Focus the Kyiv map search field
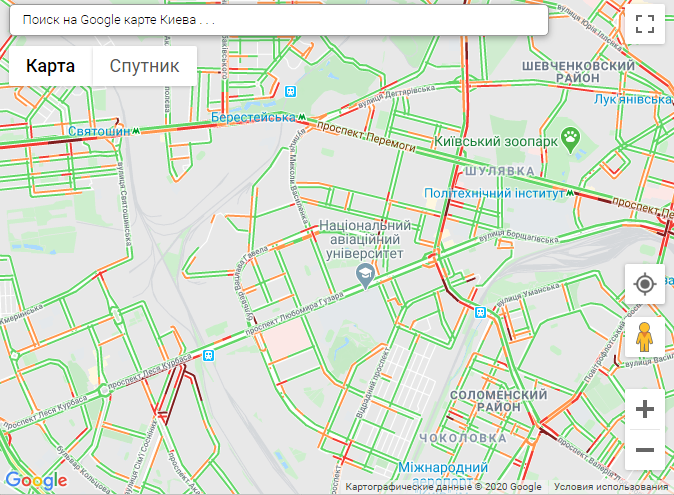 point(279,20)
